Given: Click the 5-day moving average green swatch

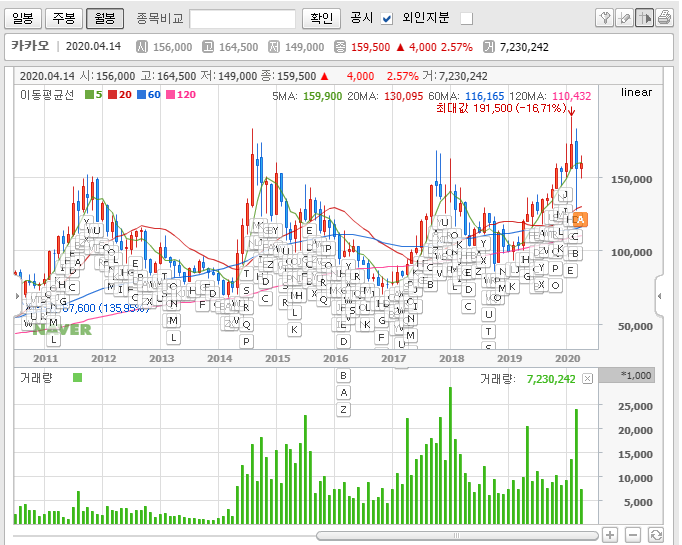Looking at the screenshot, I should (x=89, y=94).
